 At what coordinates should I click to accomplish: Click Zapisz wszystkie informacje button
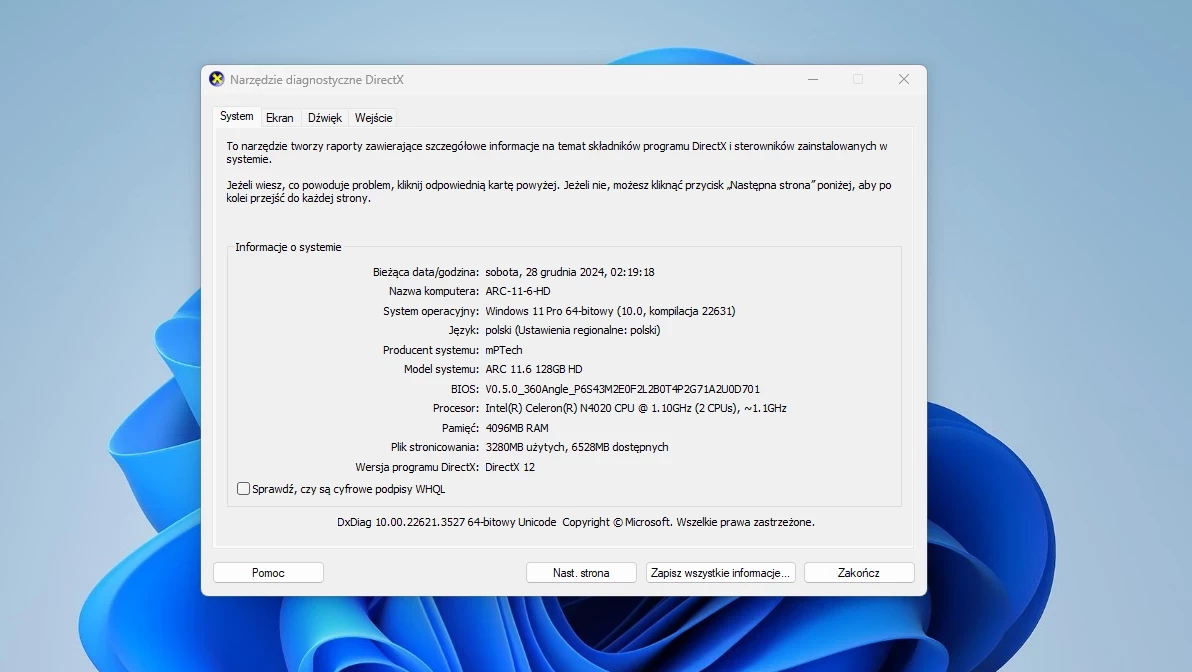pyautogui.click(x=719, y=572)
